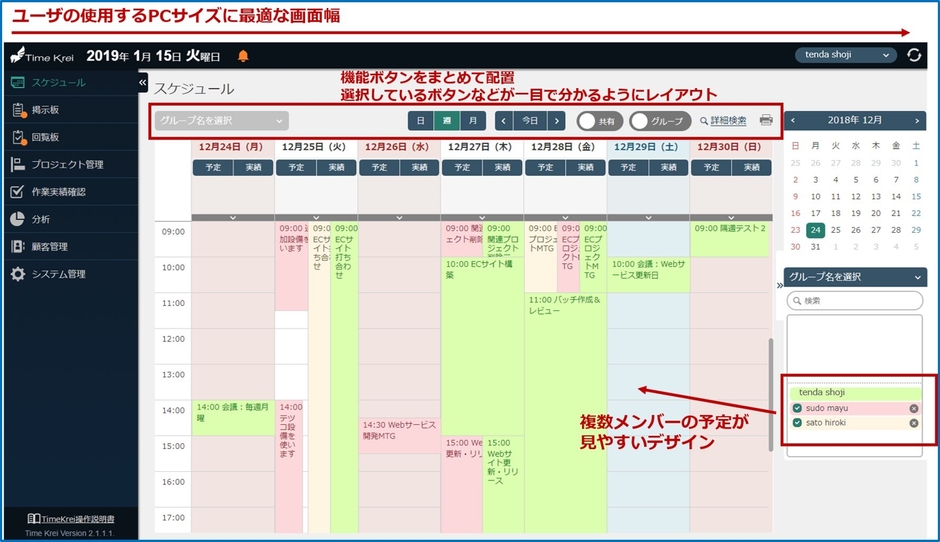The image size is (940, 542).
Task: Collapse right panel with double-chevron
Action: pyautogui.click(x=779, y=285)
